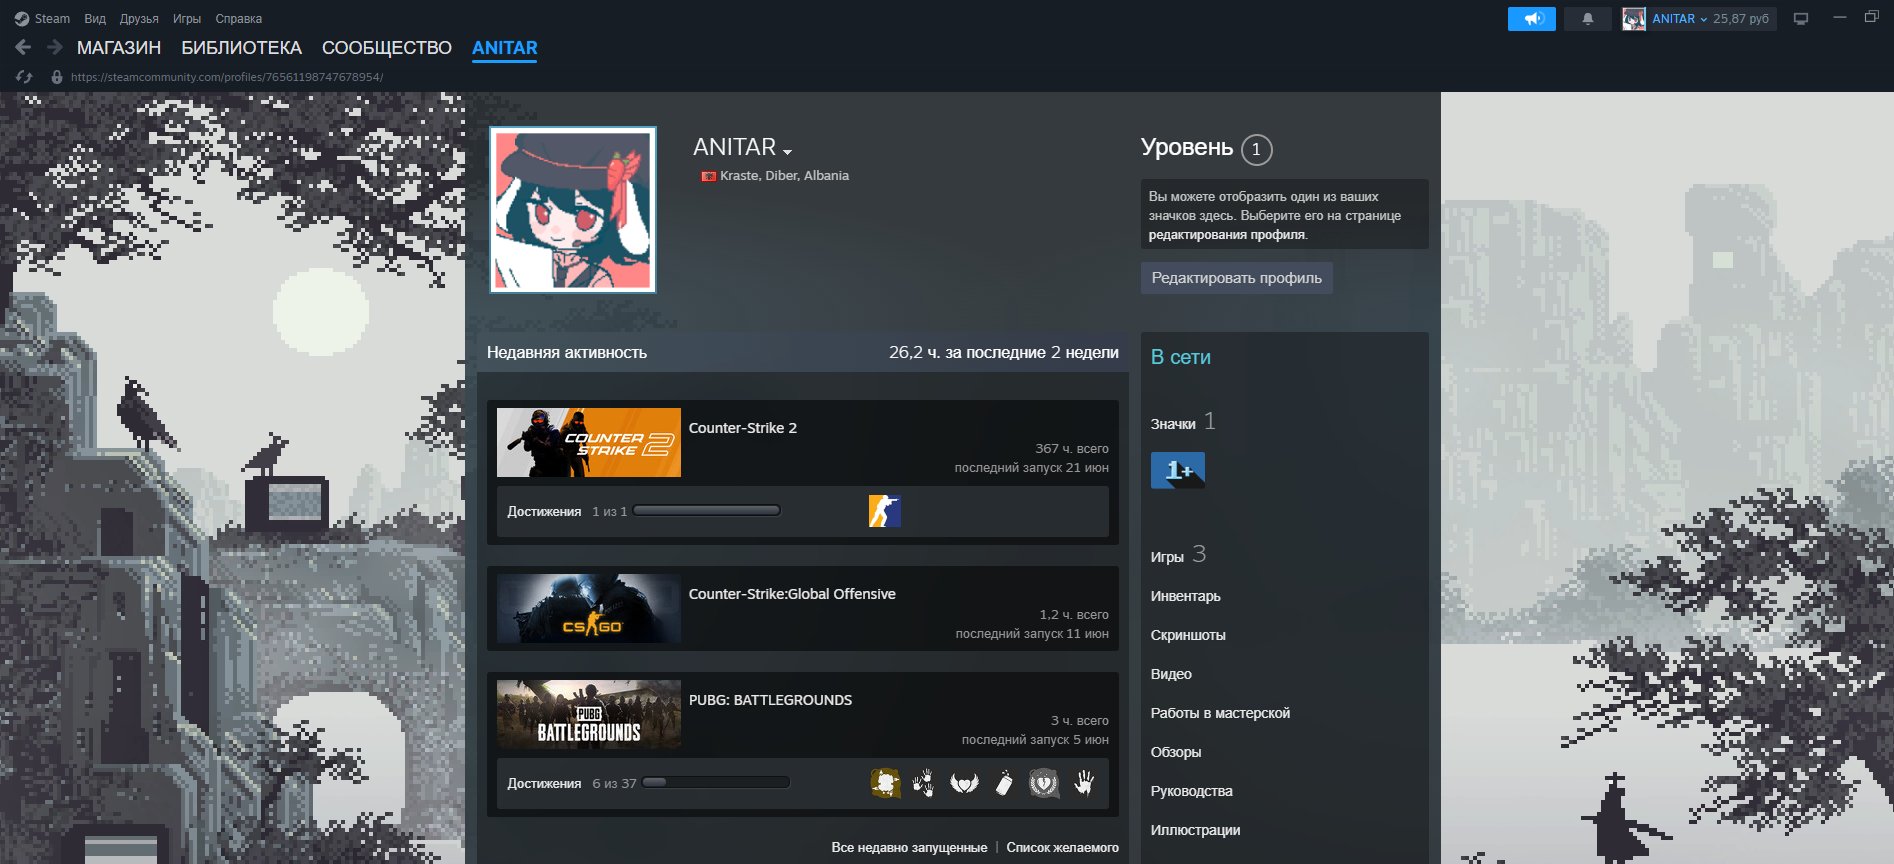Open Все недавно запущенные link
This screenshot has height=864, width=1894.
909,847
